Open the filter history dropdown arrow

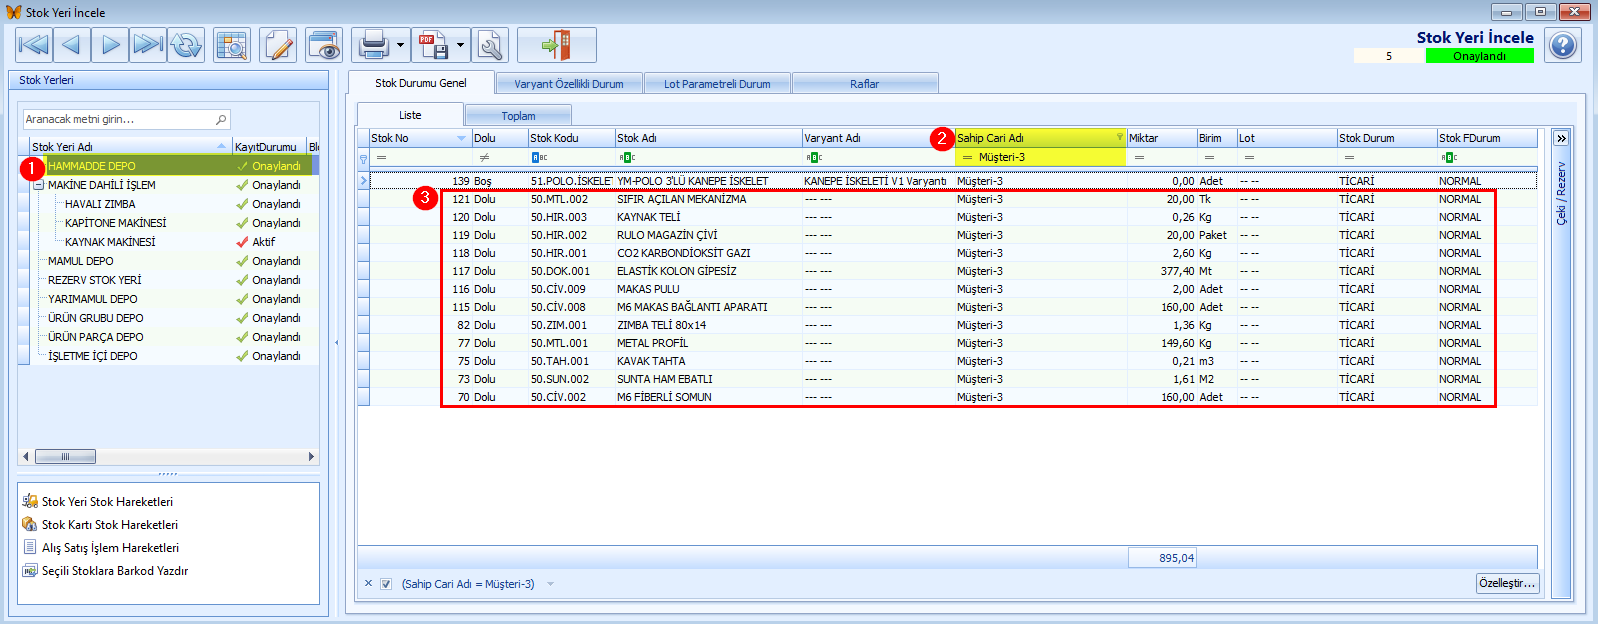point(550,584)
